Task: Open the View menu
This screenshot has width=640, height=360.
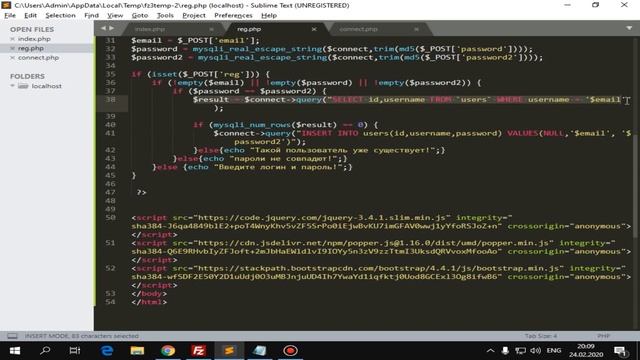Action: (115, 16)
